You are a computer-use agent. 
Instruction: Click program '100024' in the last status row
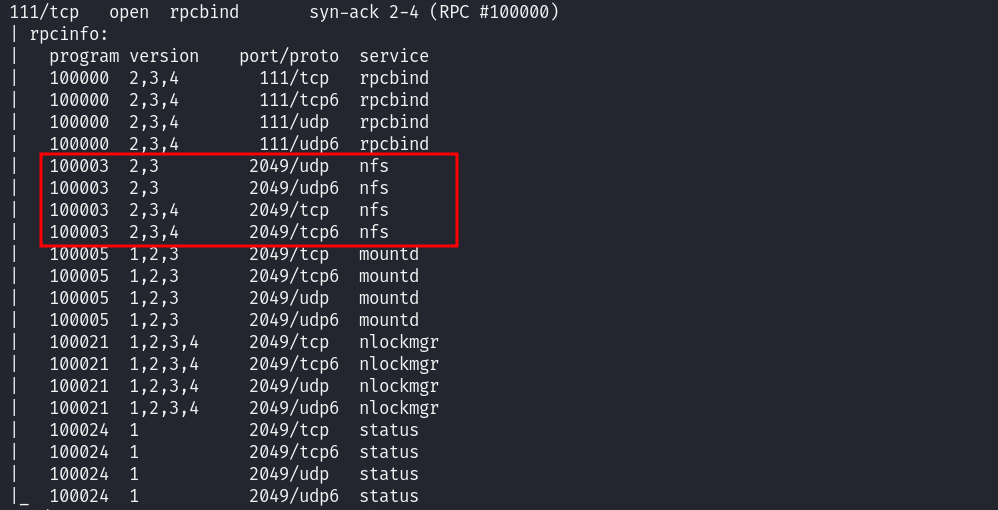click(79, 496)
